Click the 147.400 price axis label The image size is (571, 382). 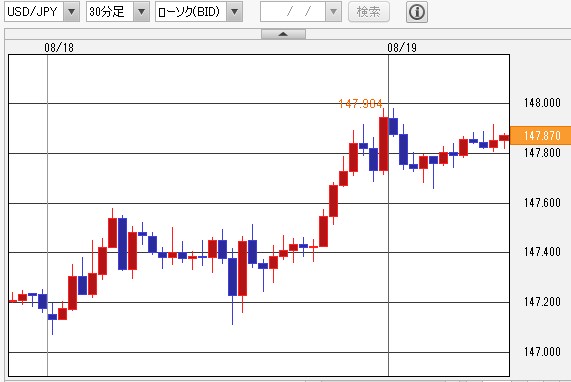point(542,252)
